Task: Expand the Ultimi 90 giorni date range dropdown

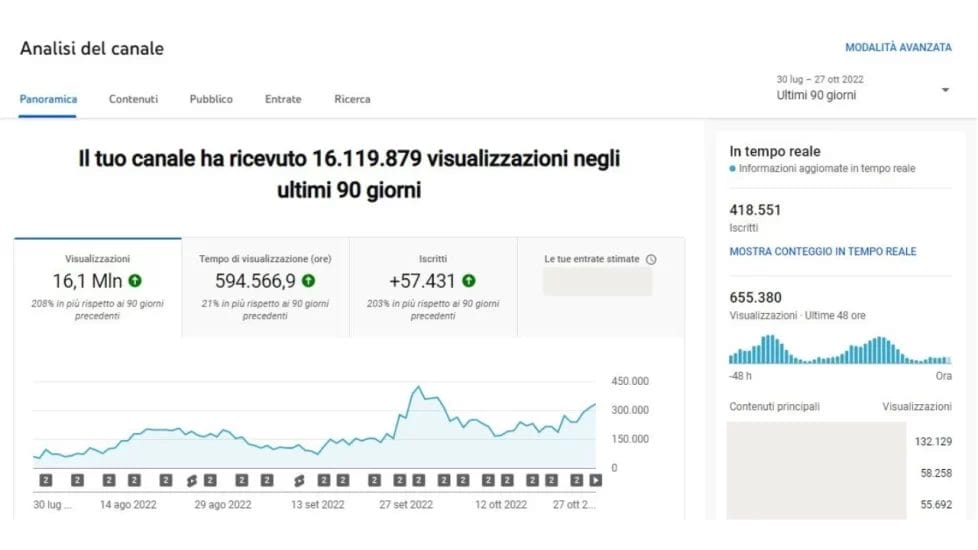Action: coord(863,88)
